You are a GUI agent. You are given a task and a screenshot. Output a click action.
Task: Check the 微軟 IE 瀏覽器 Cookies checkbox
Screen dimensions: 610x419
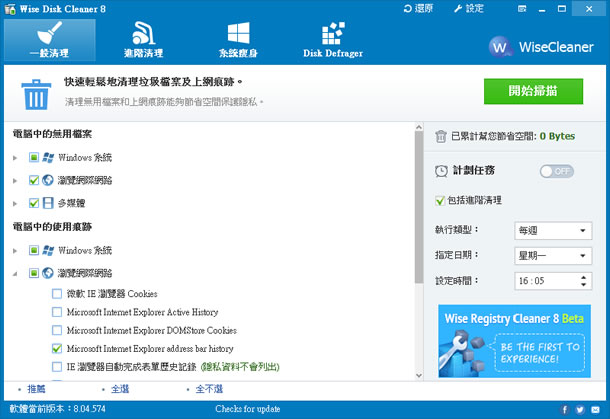[57, 293]
